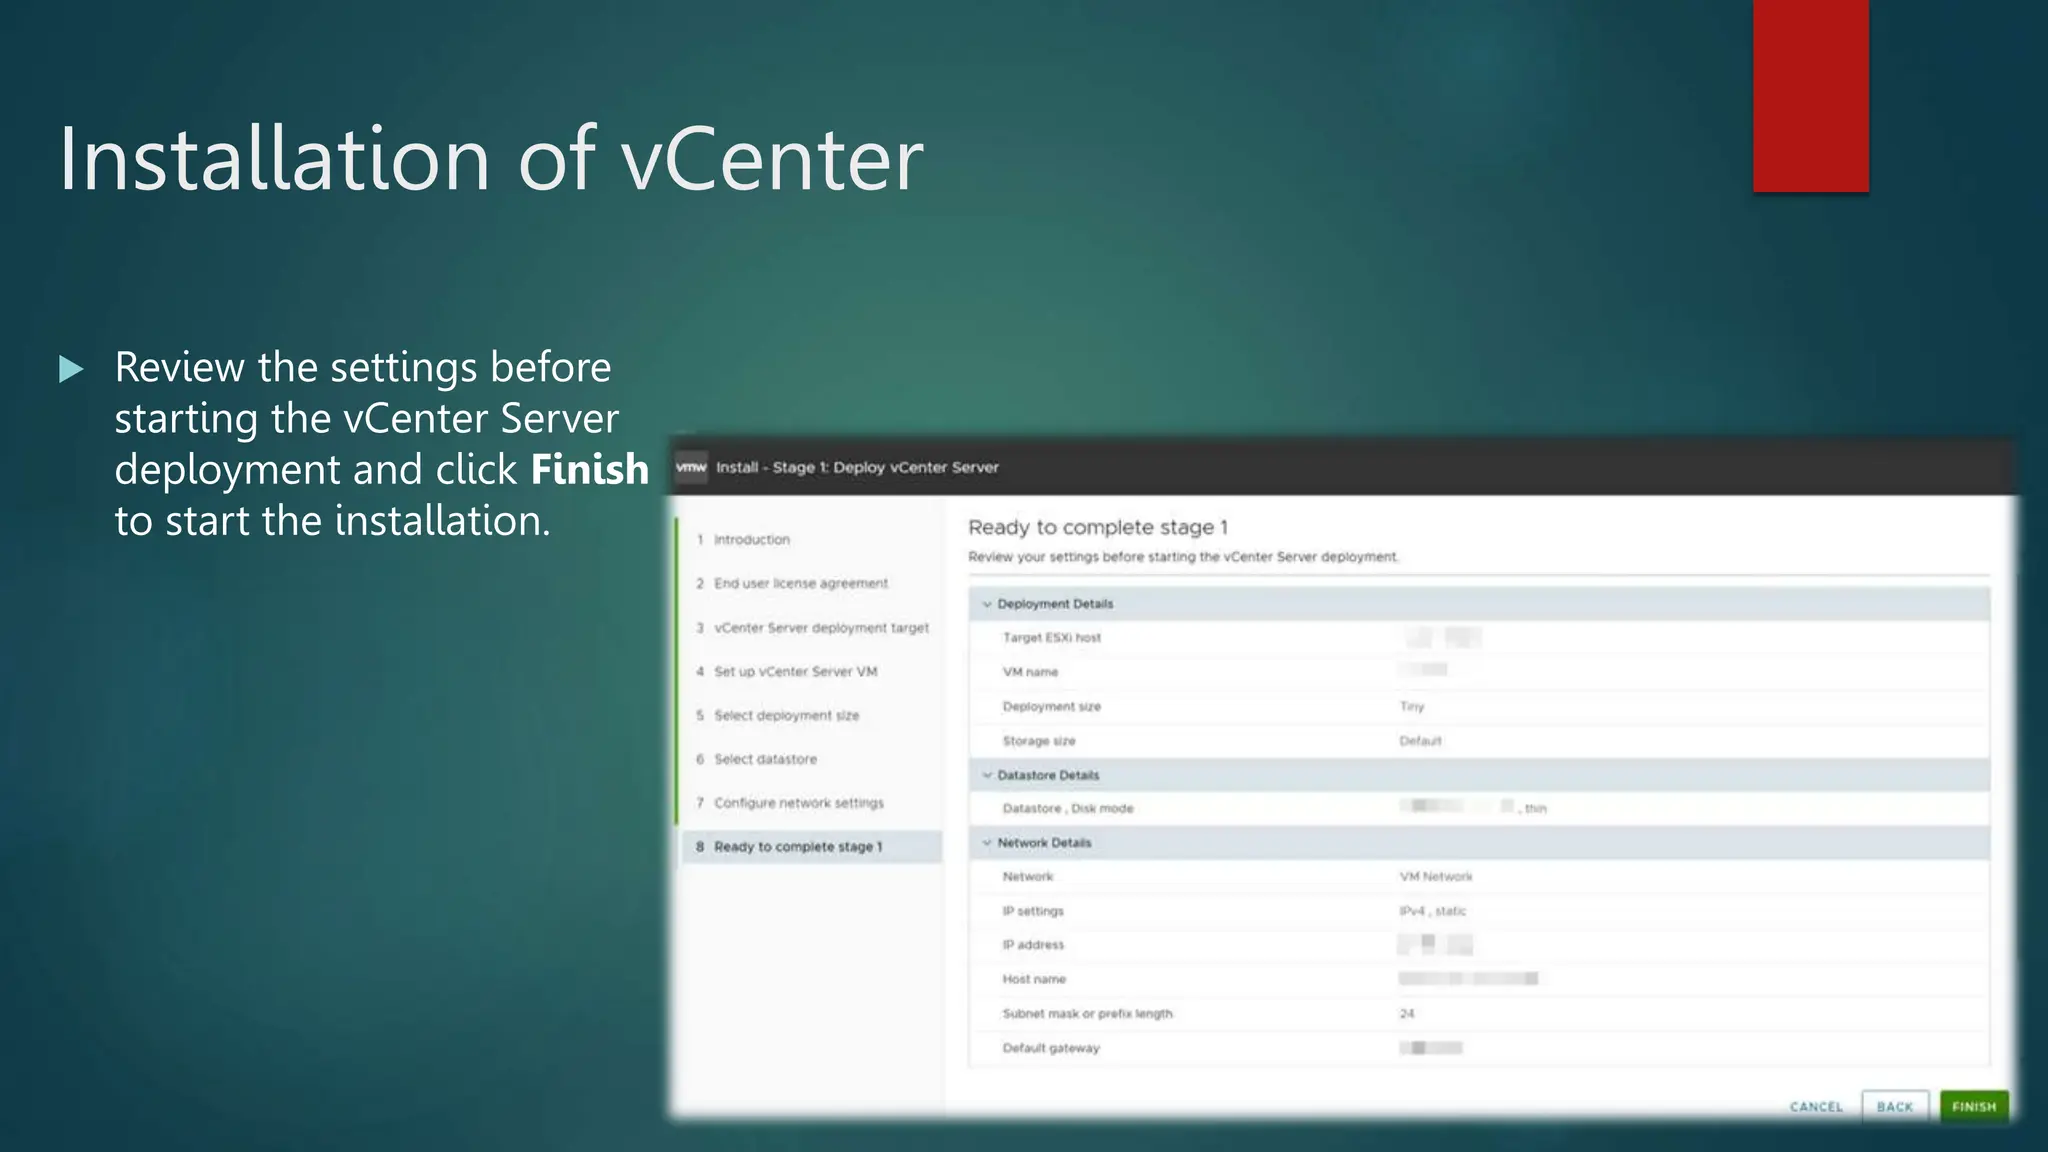This screenshot has width=2048, height=1152.
Task: Click the 'IP address' row label
Action: pyautogui.click(x=1033, y=945)
